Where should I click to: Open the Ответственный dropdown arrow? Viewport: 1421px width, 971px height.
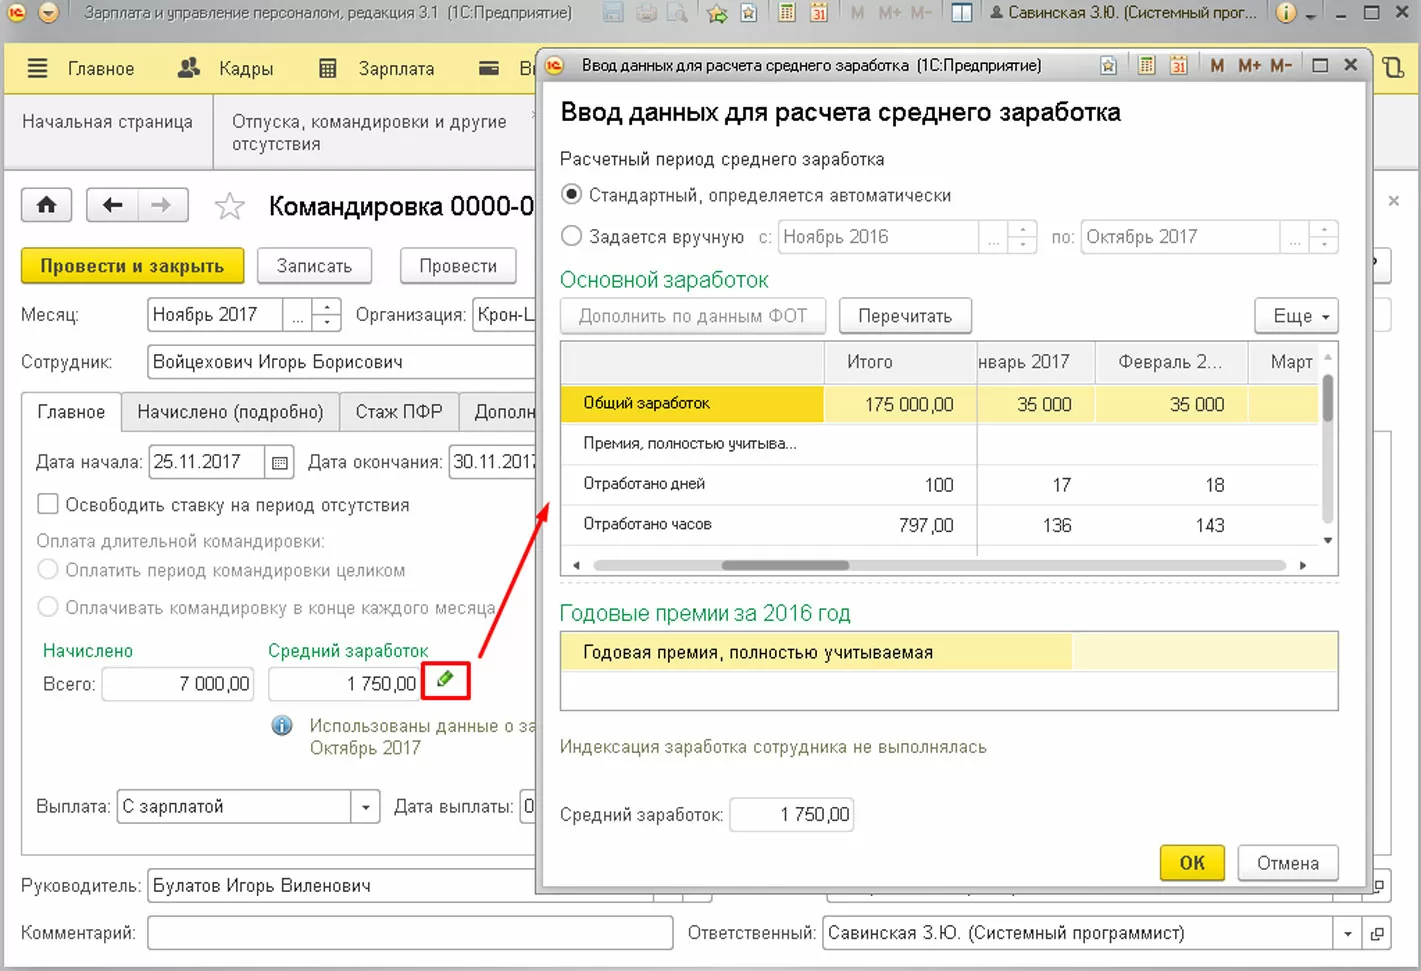(x=1347, y=934)
